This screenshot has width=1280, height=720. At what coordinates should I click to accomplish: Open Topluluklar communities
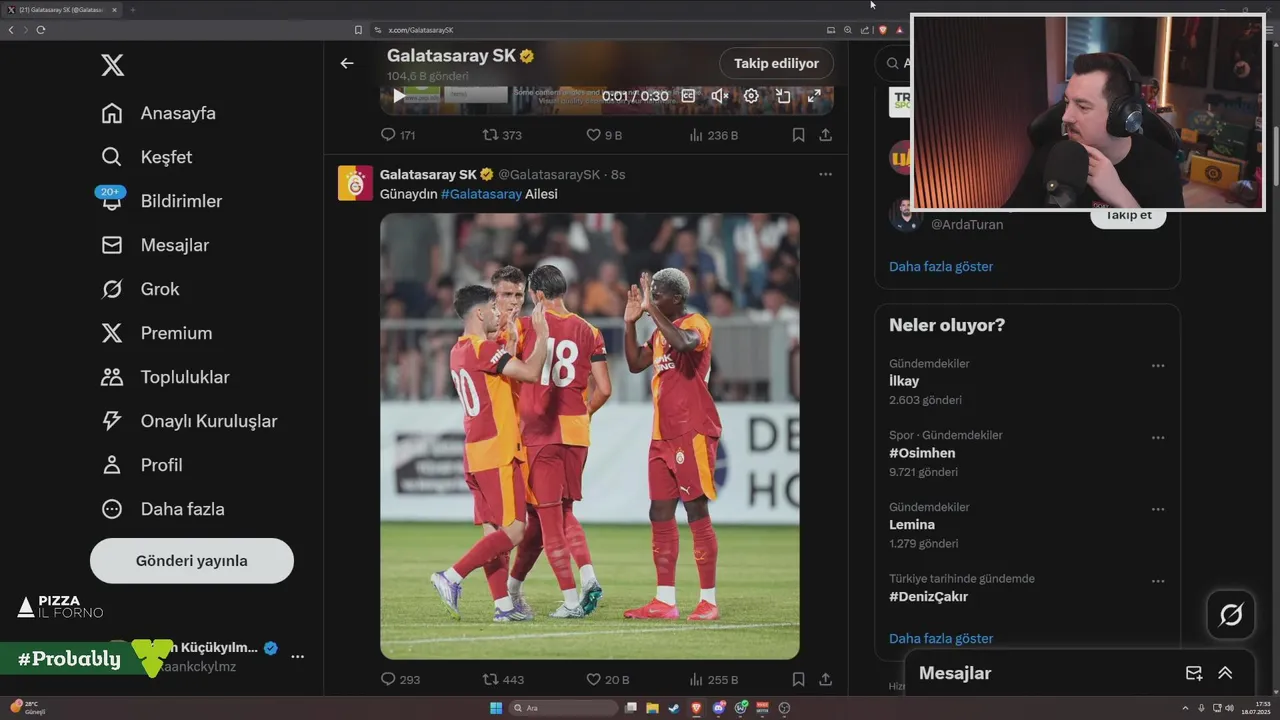[165, 377]
